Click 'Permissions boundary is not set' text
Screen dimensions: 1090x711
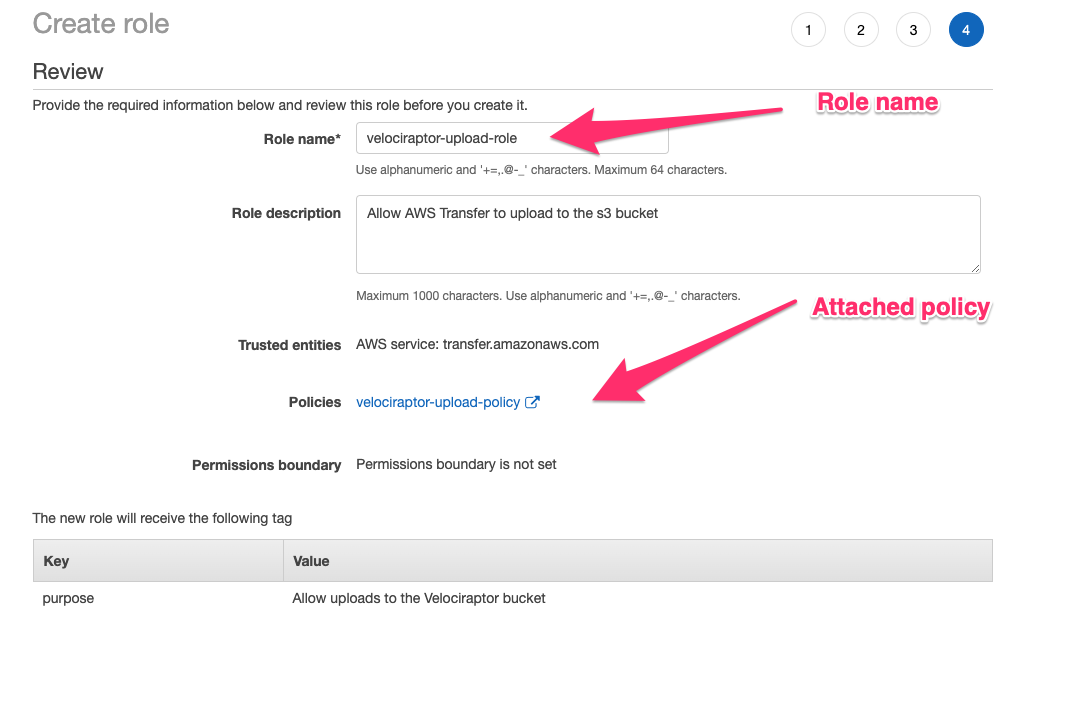(456, 464)
